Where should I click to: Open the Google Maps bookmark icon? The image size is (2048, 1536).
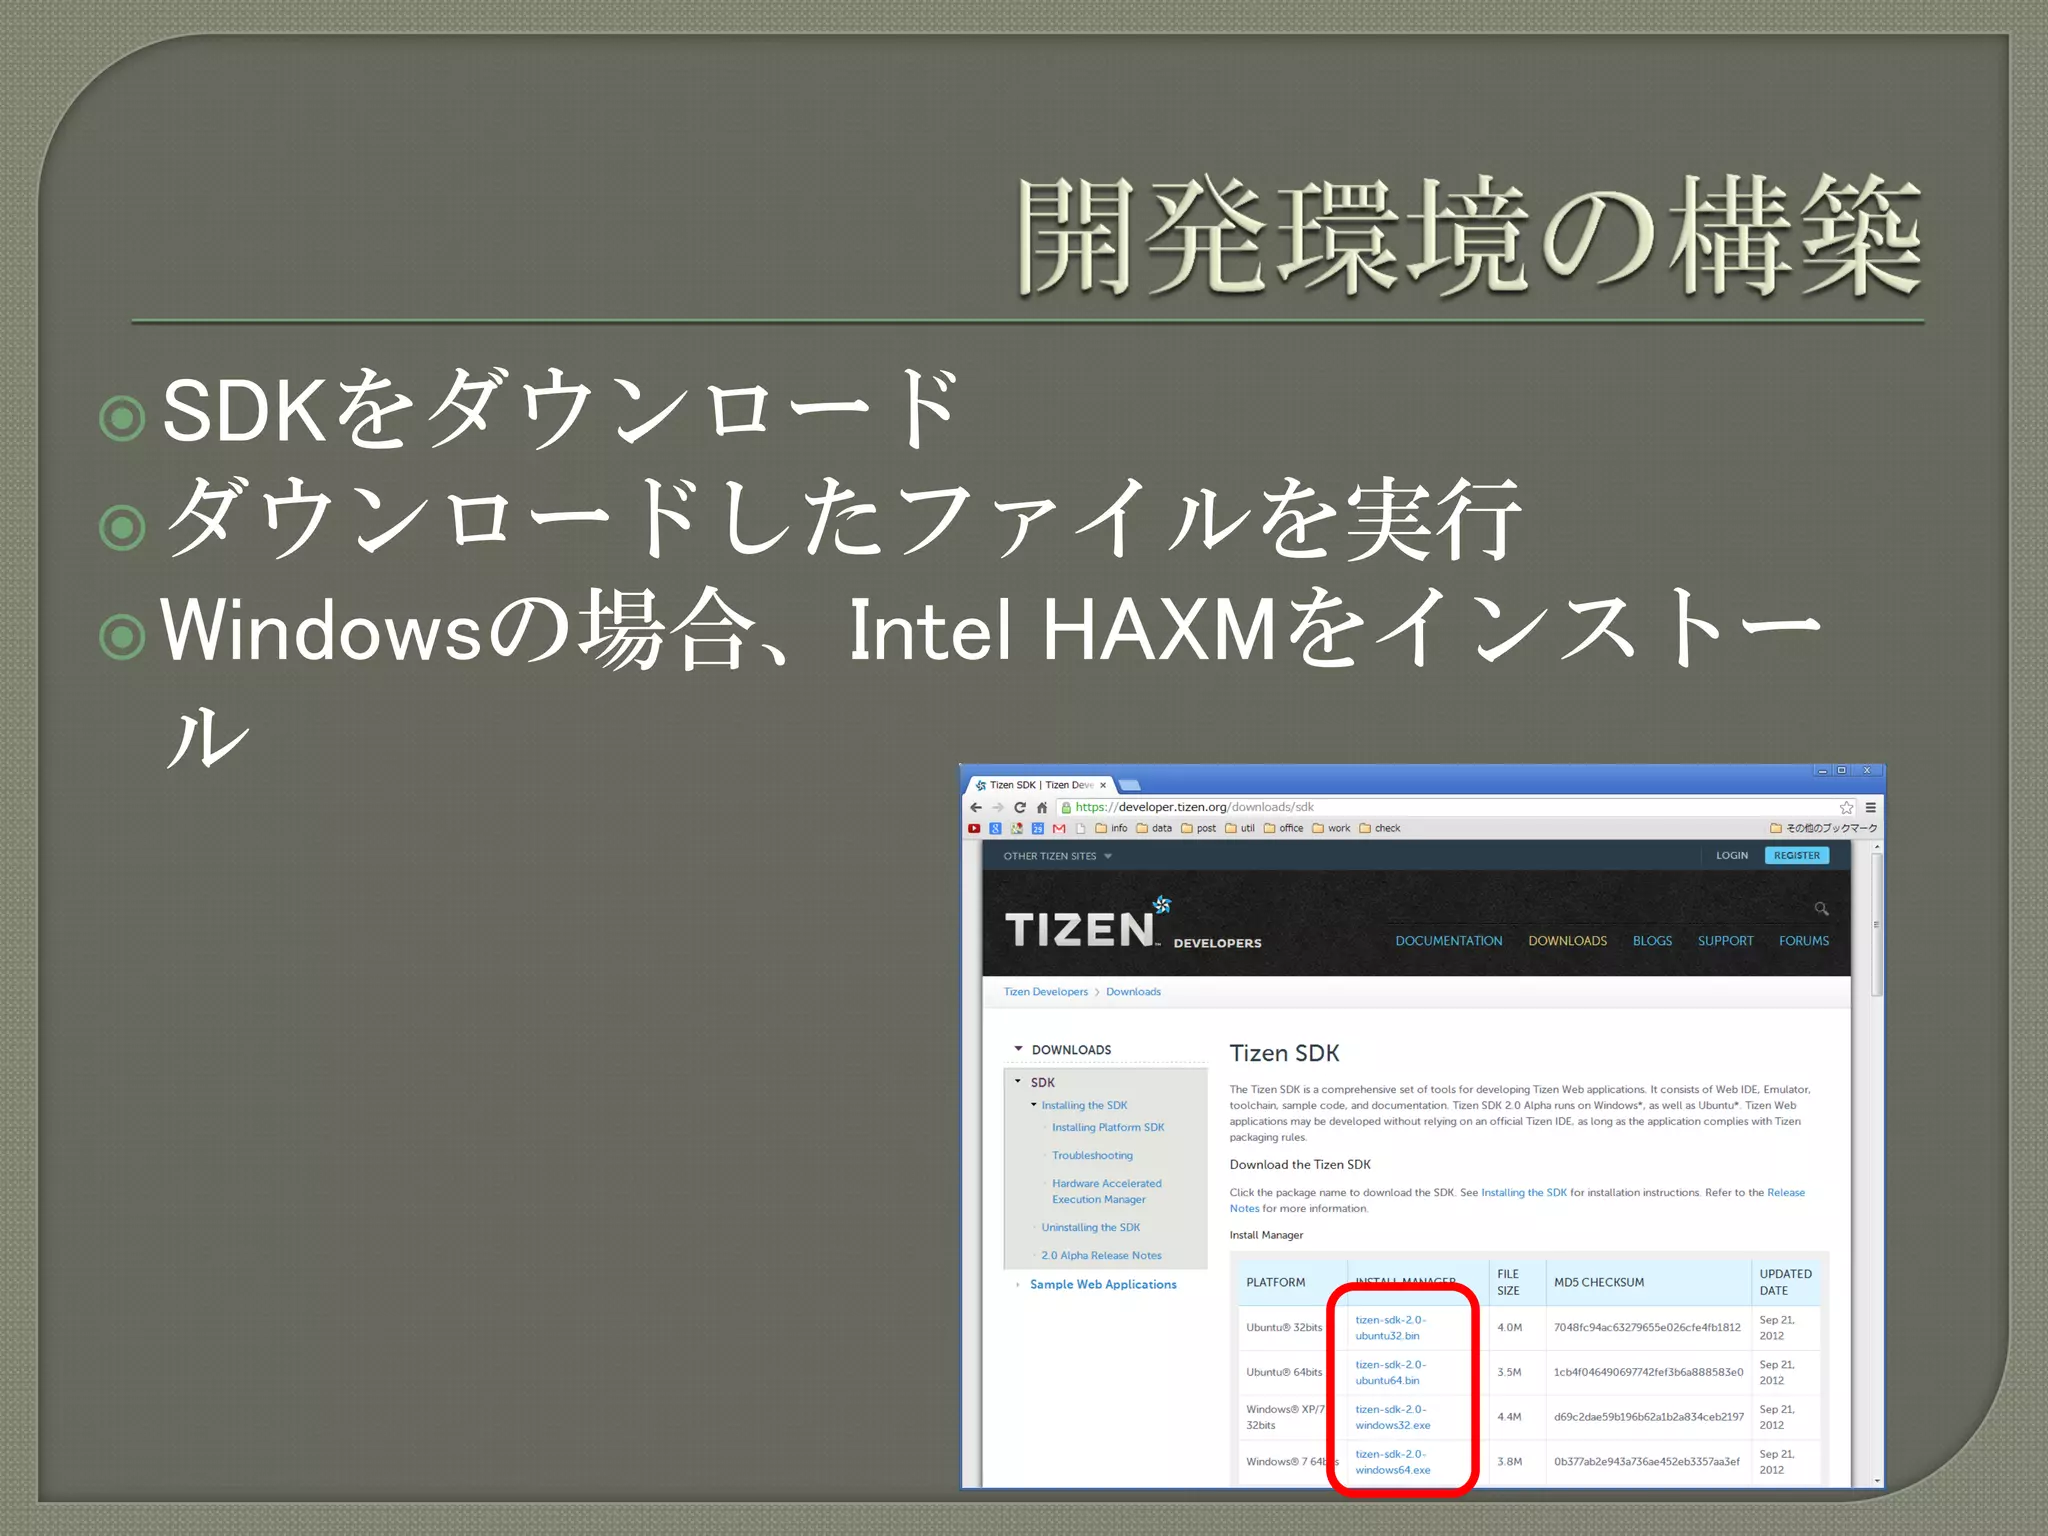tap(1017, 828)
